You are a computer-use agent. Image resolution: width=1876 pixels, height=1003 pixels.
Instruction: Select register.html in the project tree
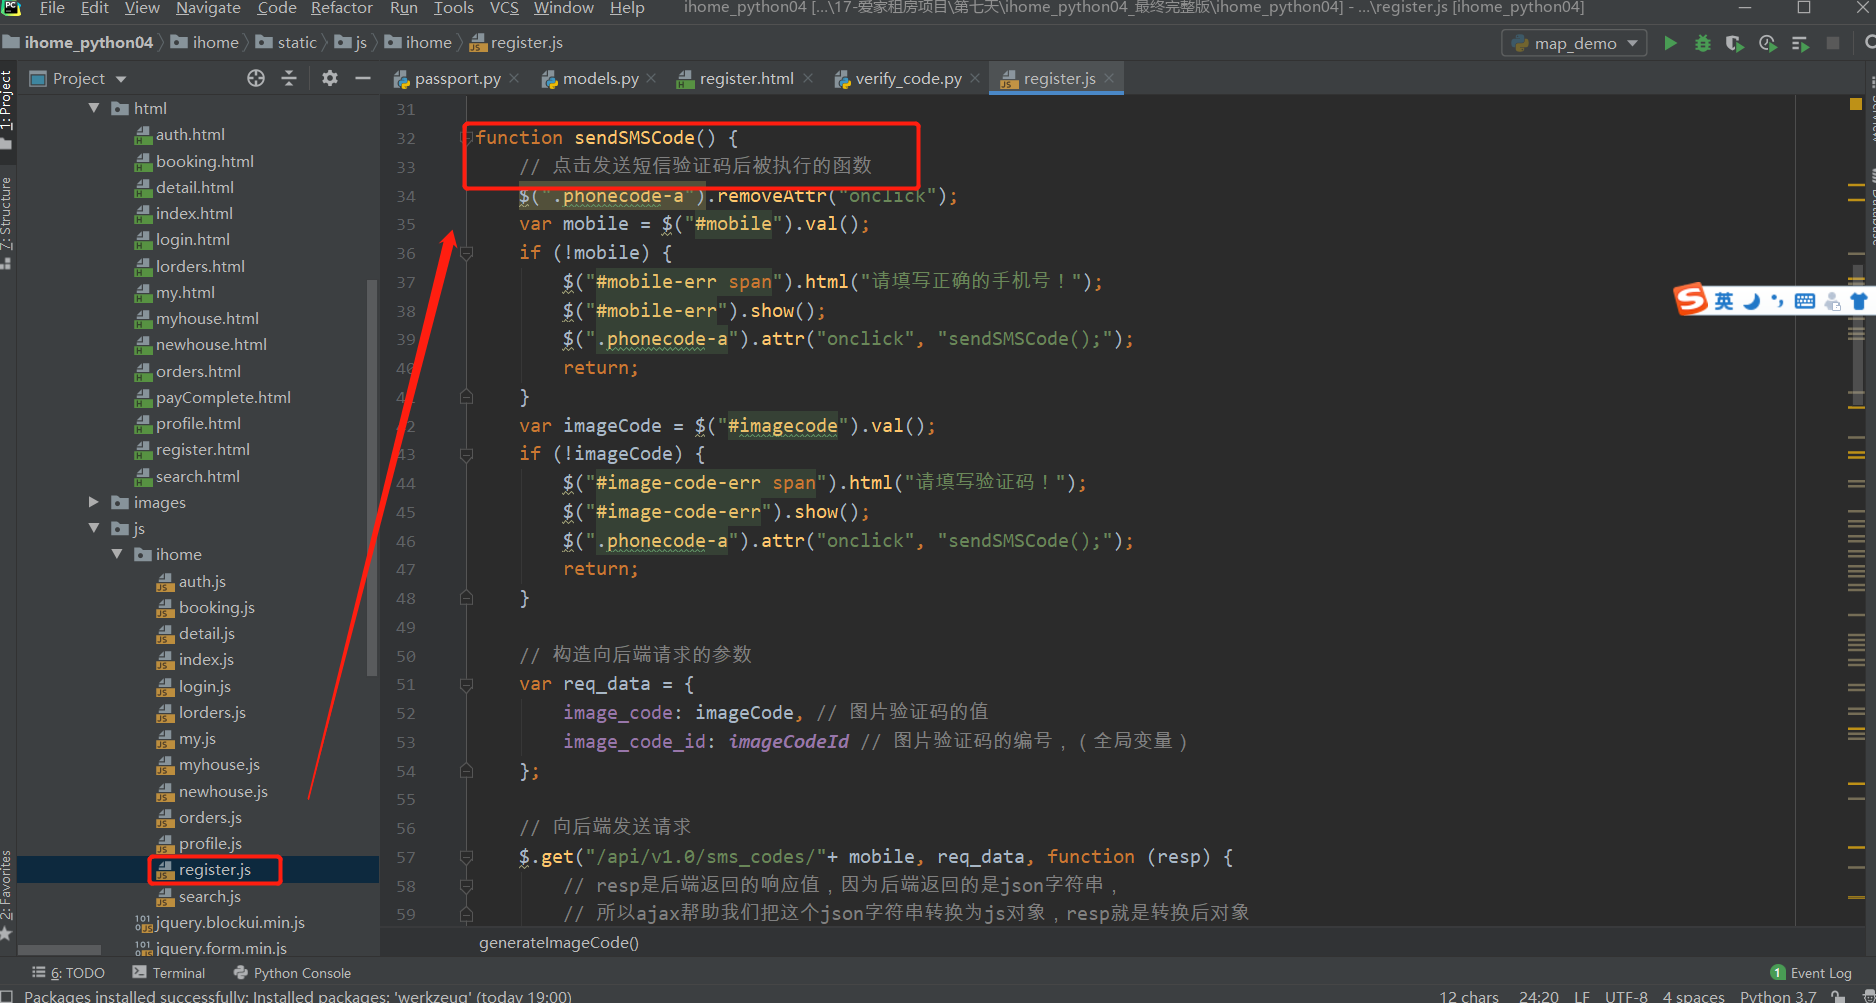pos(202,450)
